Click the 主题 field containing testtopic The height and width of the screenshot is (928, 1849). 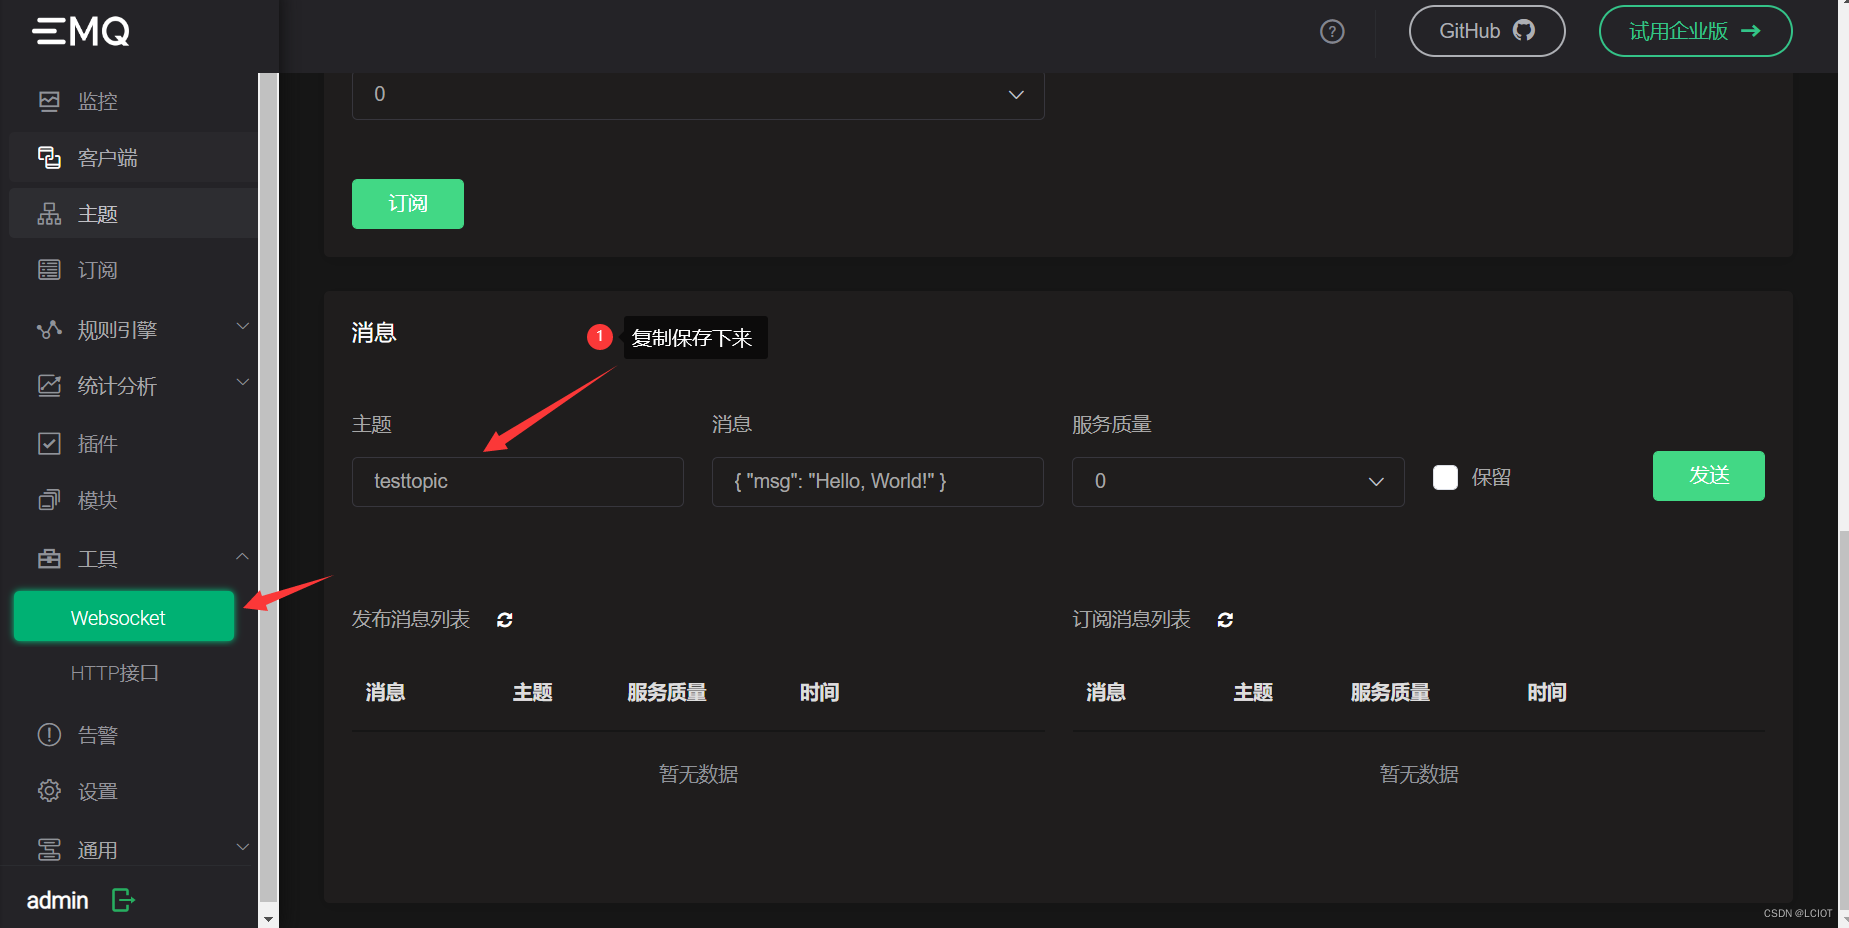click(x=518, y=482)
